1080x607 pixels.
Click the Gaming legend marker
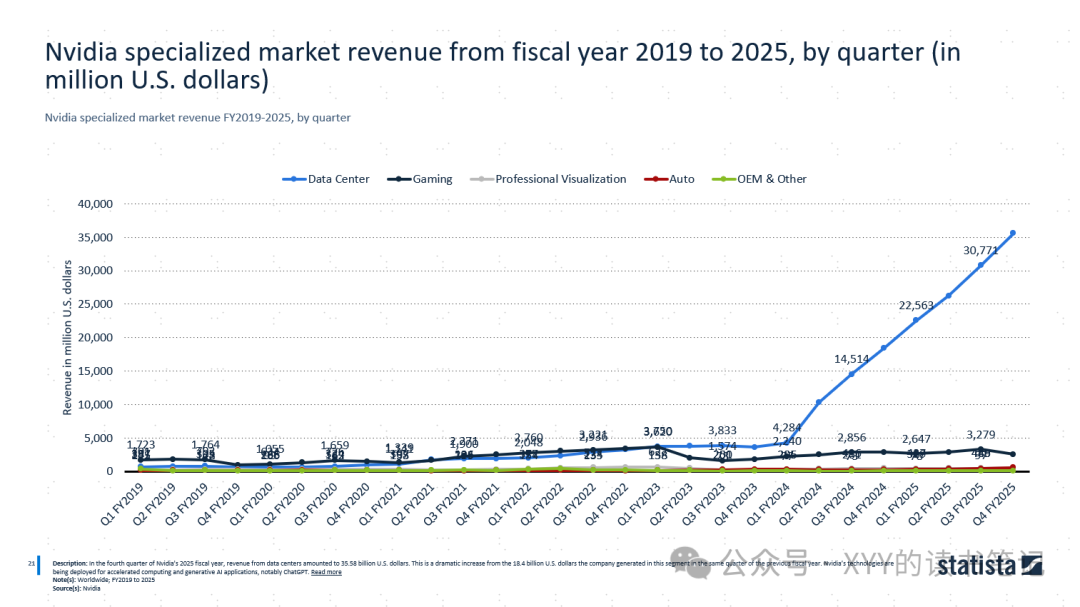coord(400,179)
